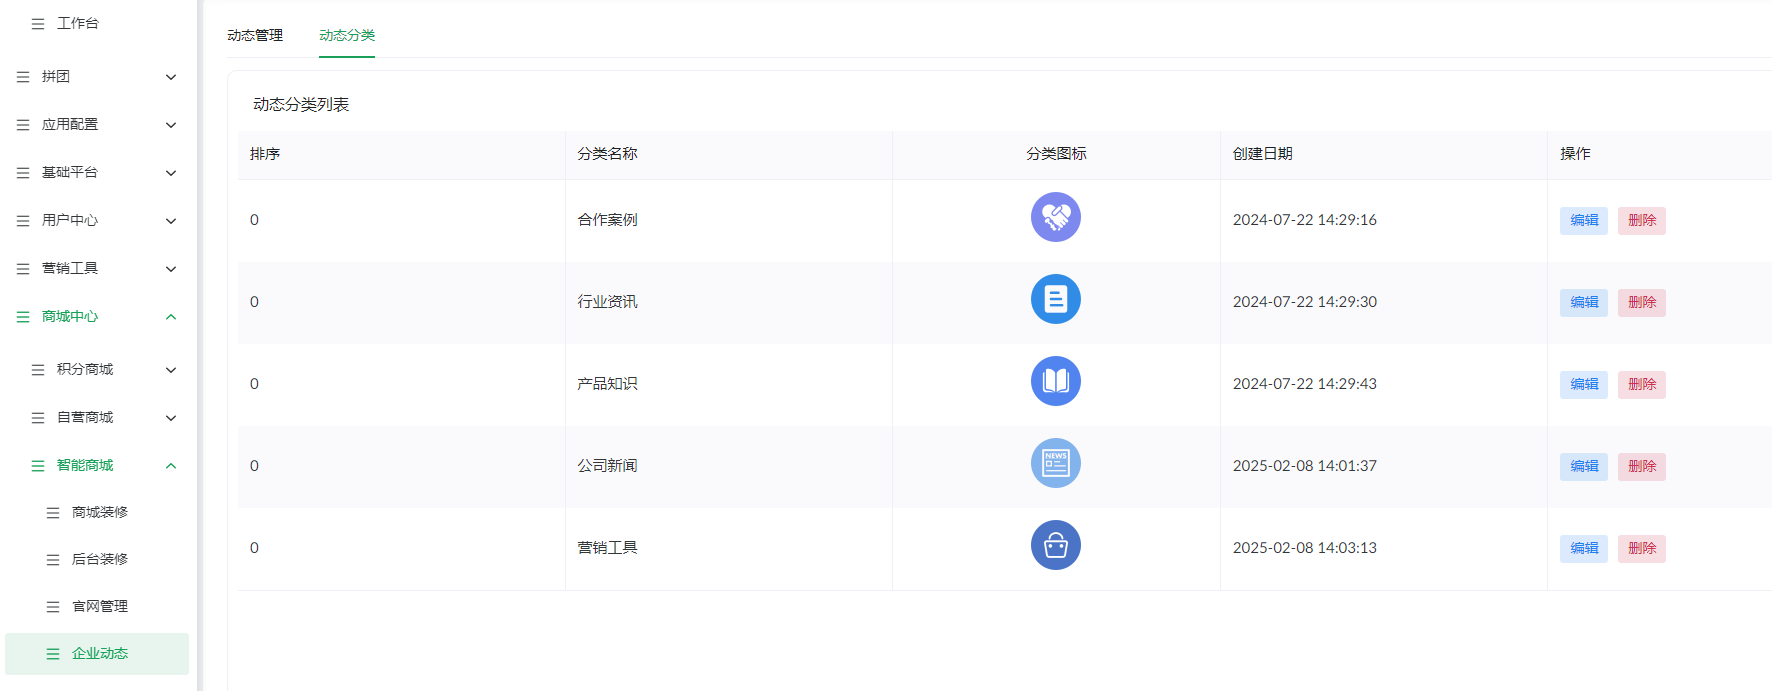Open 工作台 in the sidebar
1772x691 pixels.
[78, 23]
